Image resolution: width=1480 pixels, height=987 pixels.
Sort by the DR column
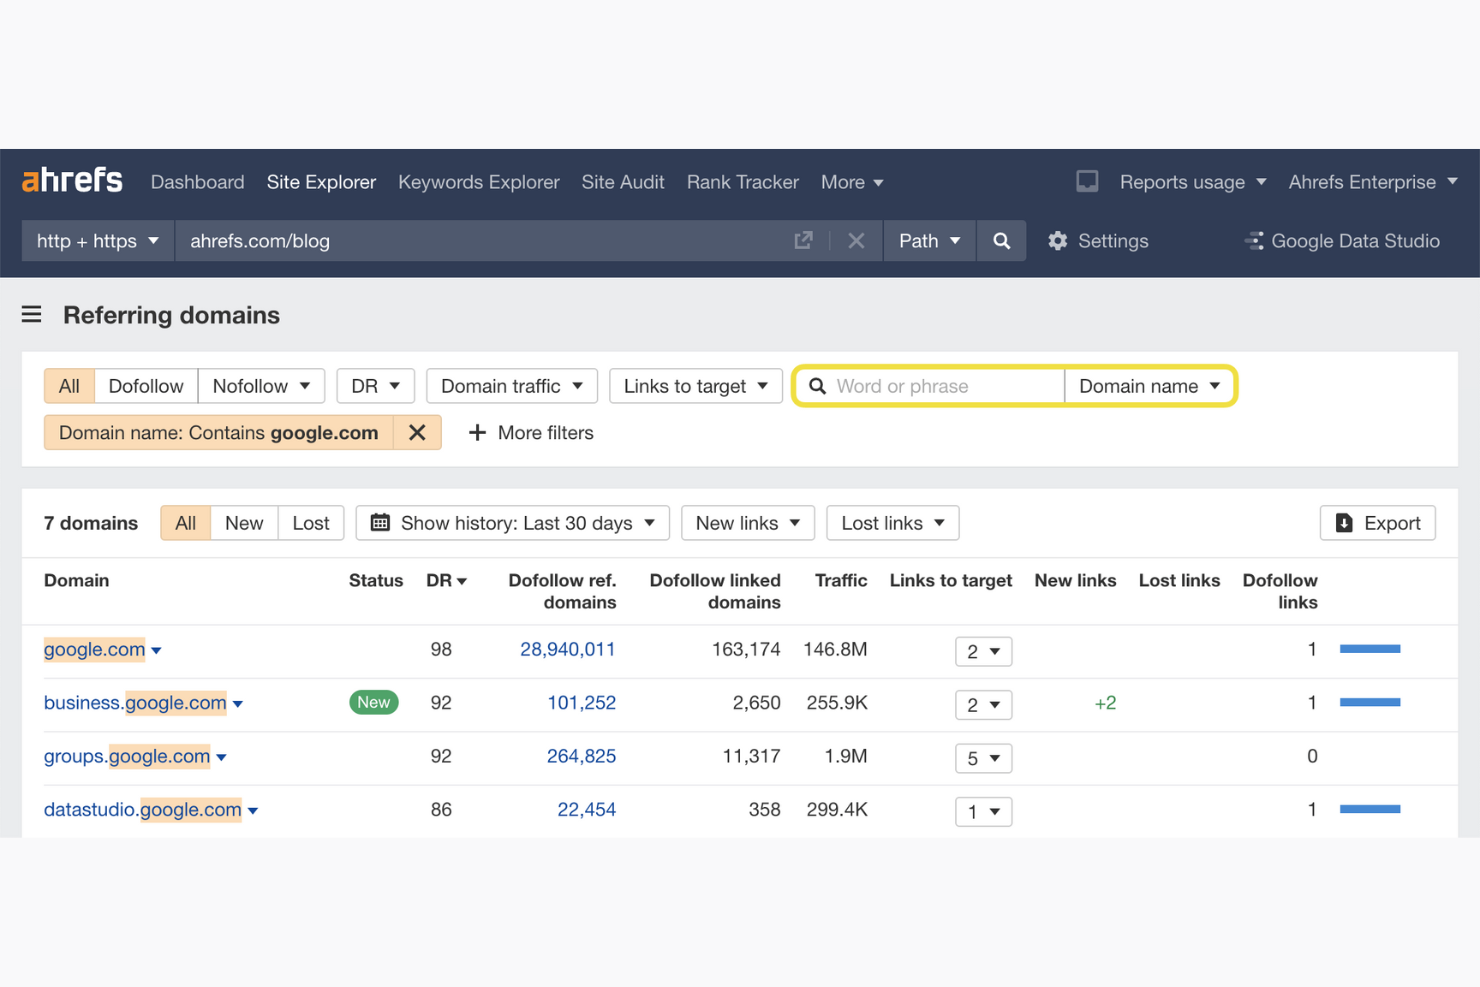pos(446,580)
